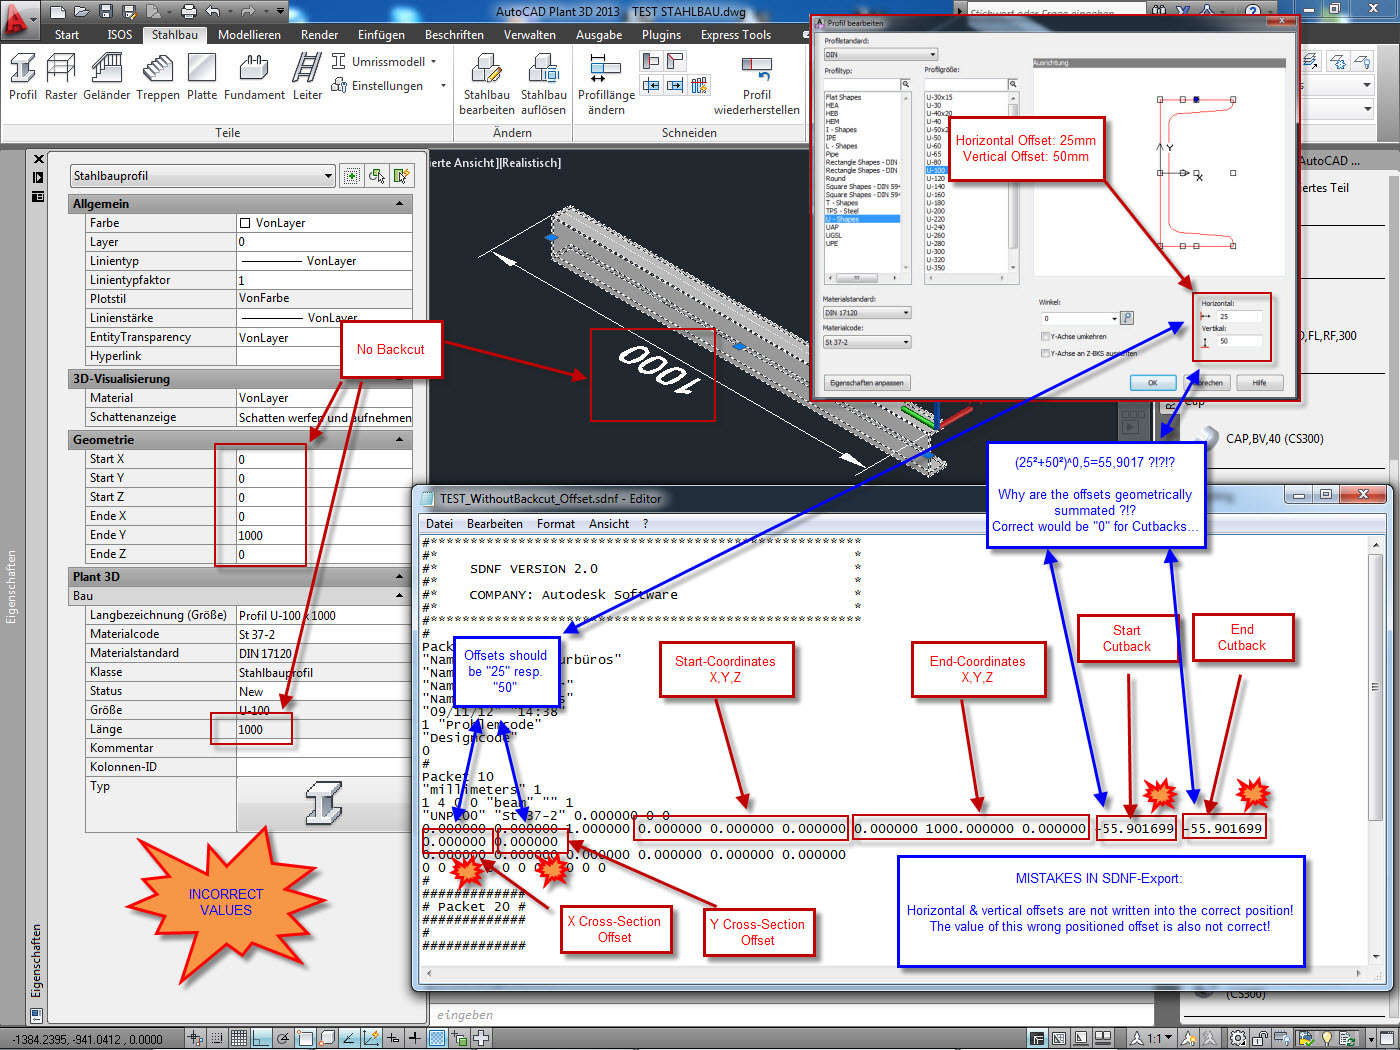This screenshot has width=1400, height=1050.
Task: Expand Einstellungen dropdown in ribbon
Action: (x=443, y=86)
